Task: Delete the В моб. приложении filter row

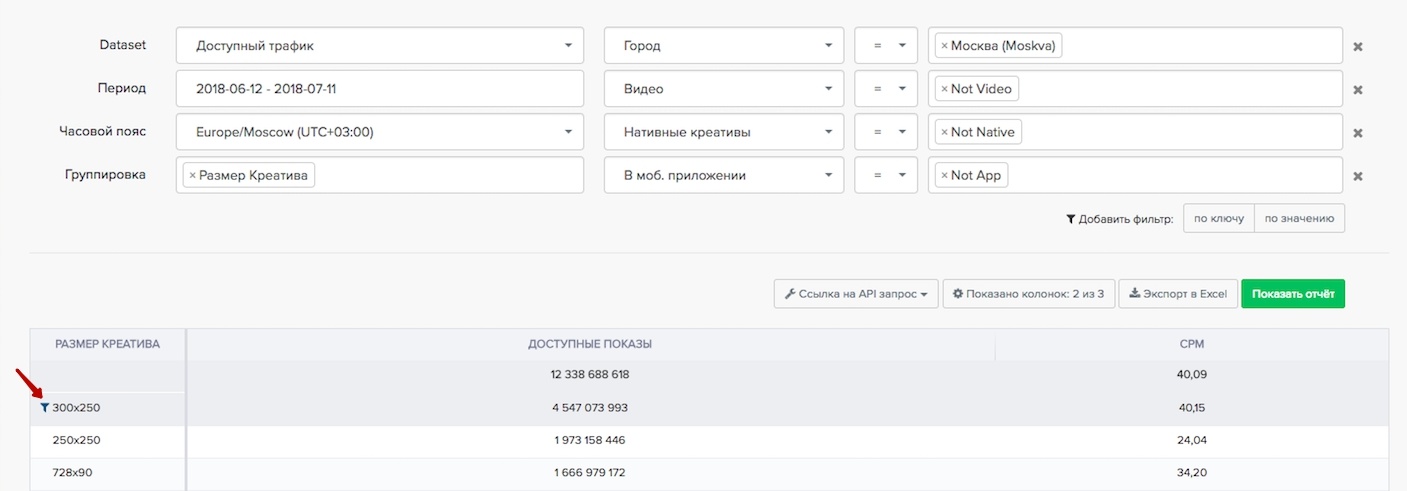Action: click(1358, 176)
